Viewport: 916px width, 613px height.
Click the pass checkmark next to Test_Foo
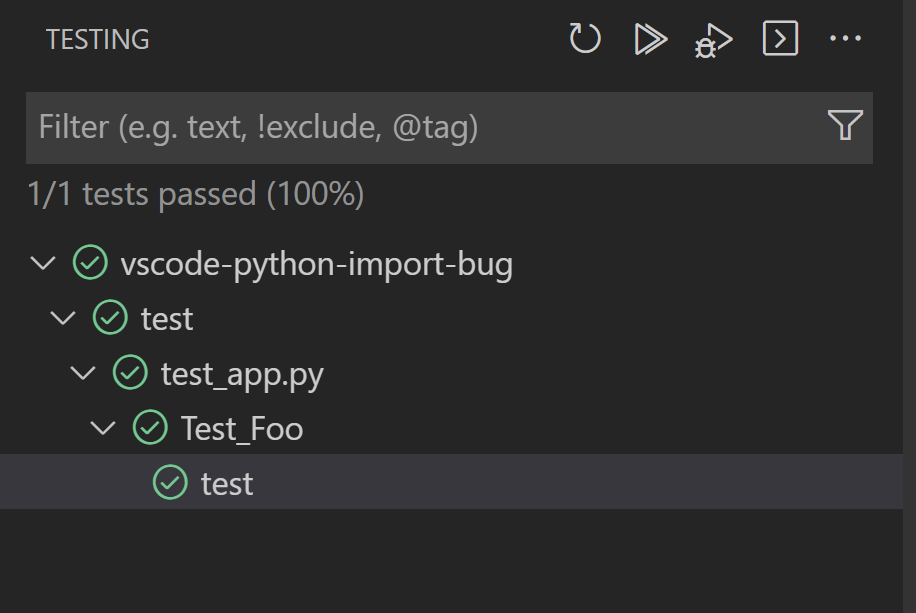[149, 428]
